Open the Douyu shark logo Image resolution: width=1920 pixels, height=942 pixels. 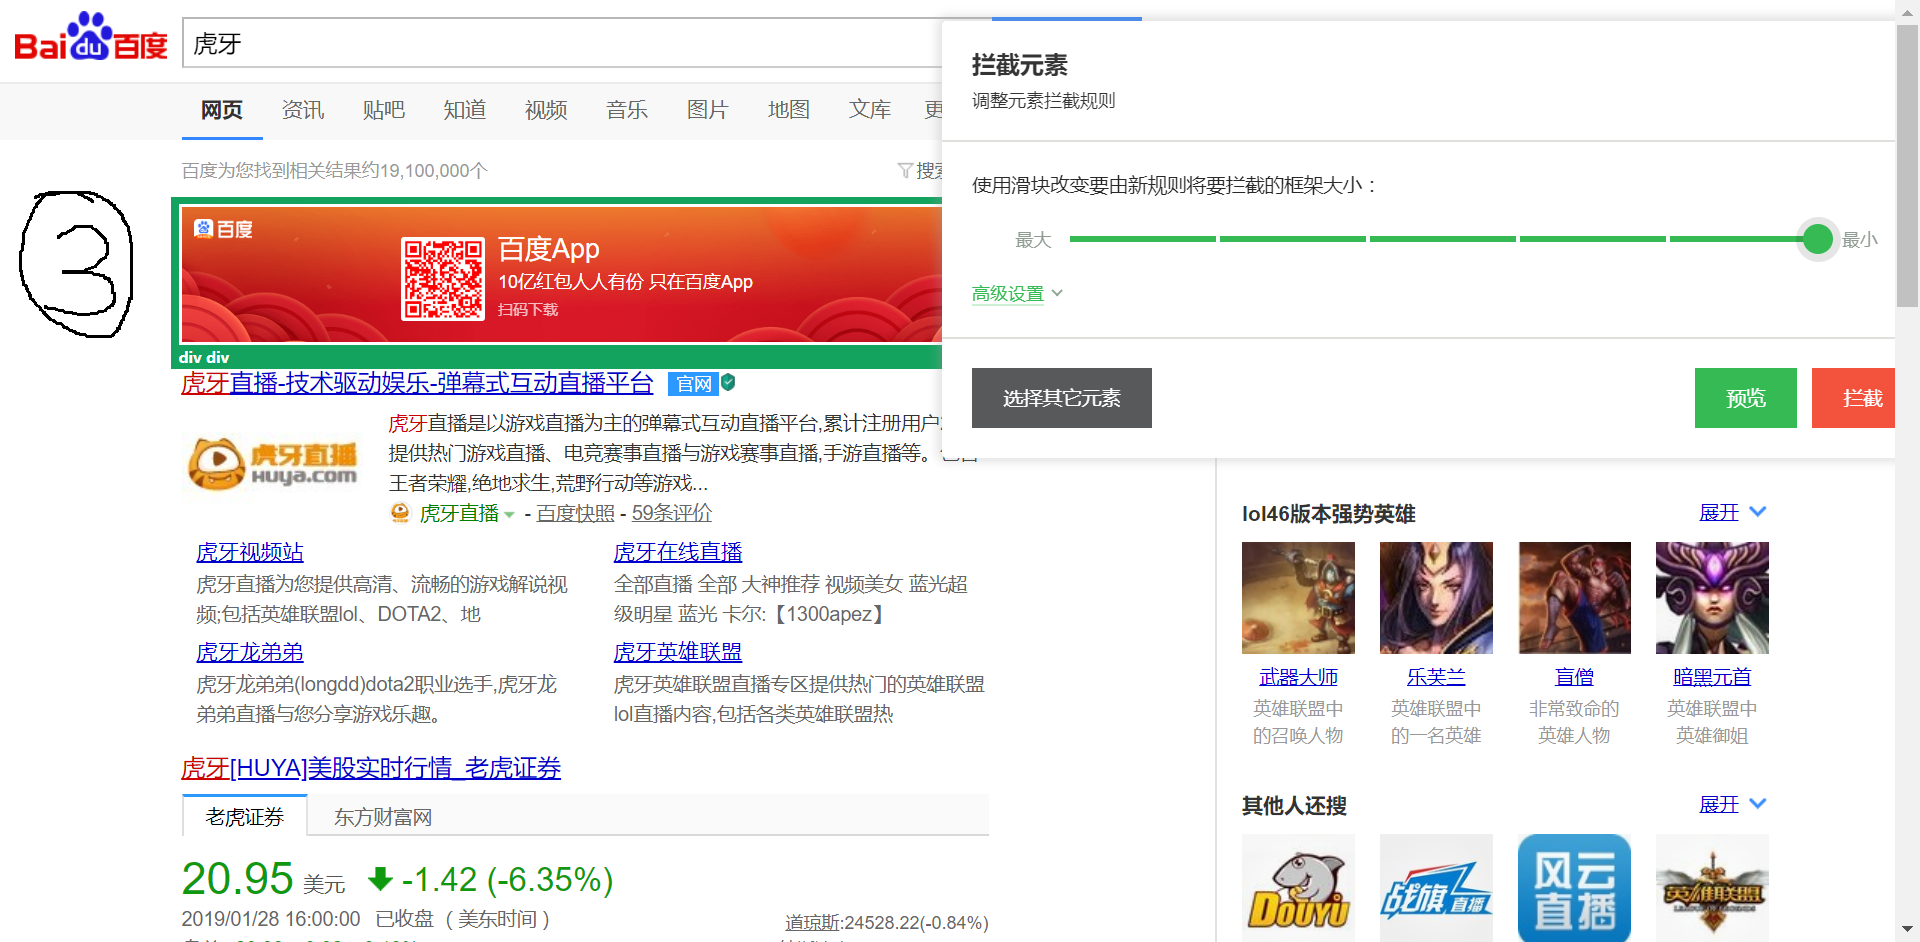[x=1298, y=888]
